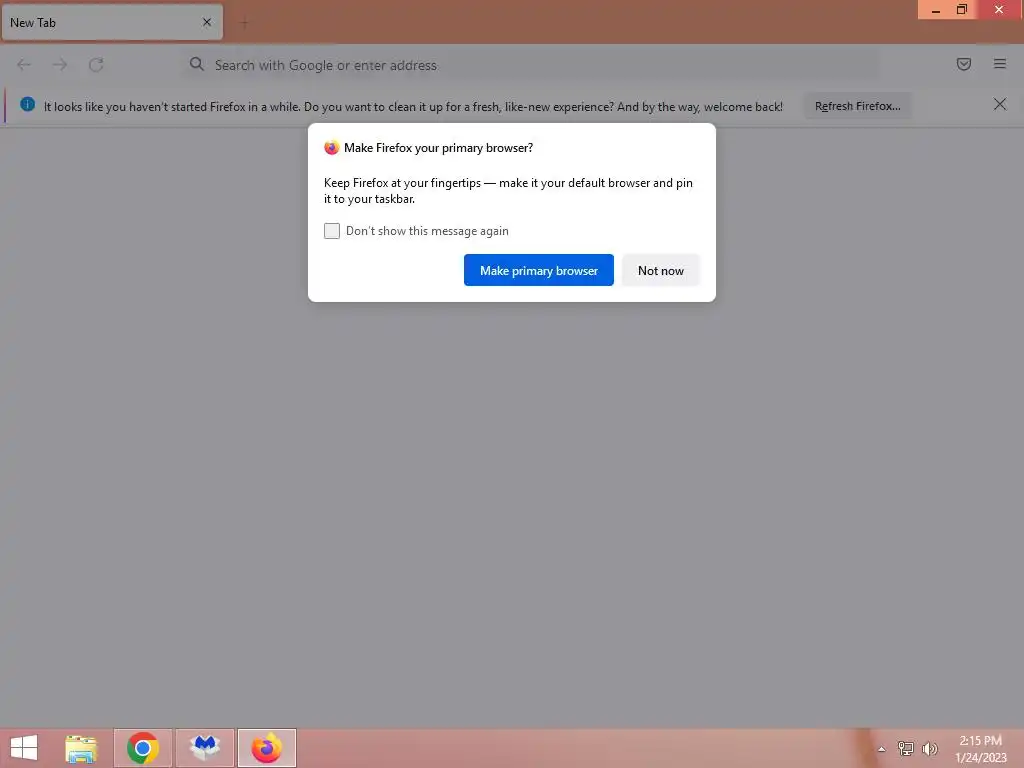
Task: Open the Firefox hamburger application menu
Action: tap(999, 64)
